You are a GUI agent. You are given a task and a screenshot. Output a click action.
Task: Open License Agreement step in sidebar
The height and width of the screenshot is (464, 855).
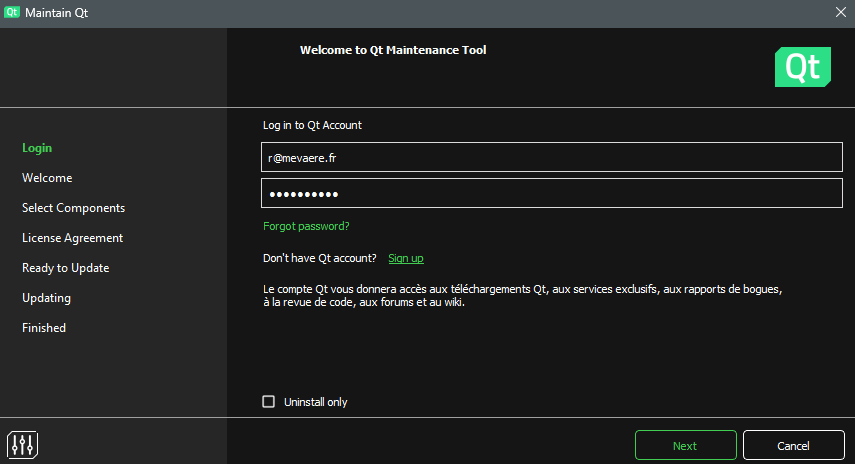coord(72,238)
